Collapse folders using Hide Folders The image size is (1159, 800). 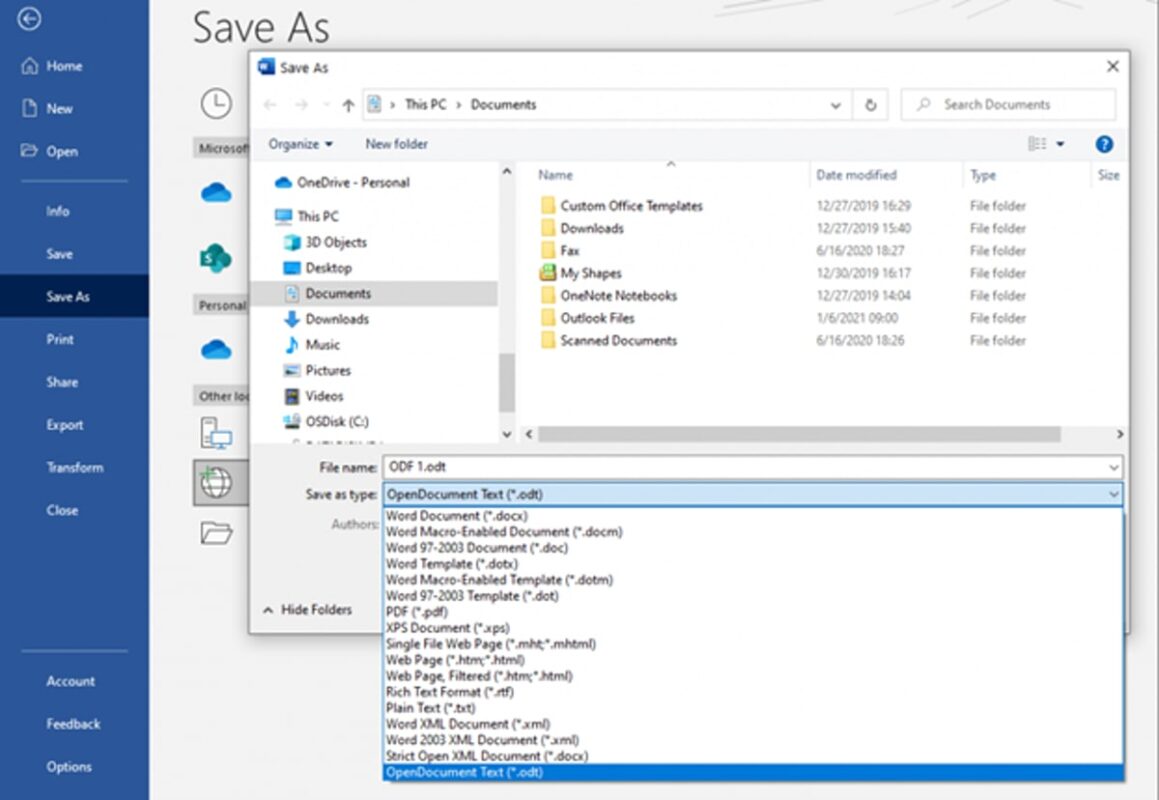pos(311,609)
